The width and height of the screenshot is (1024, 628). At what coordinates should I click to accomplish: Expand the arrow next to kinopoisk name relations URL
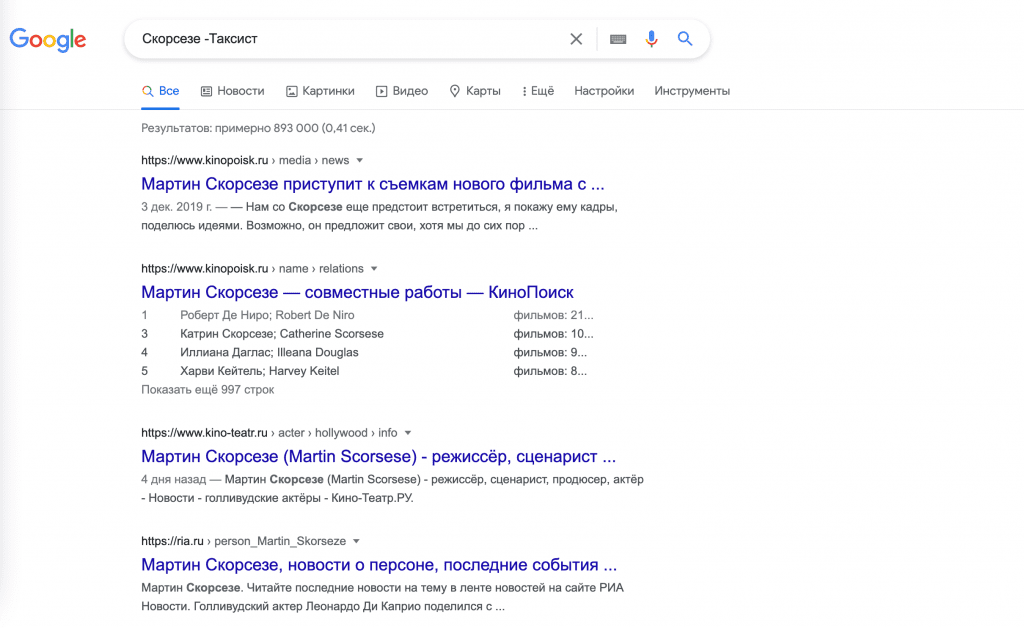pos(374,269)
